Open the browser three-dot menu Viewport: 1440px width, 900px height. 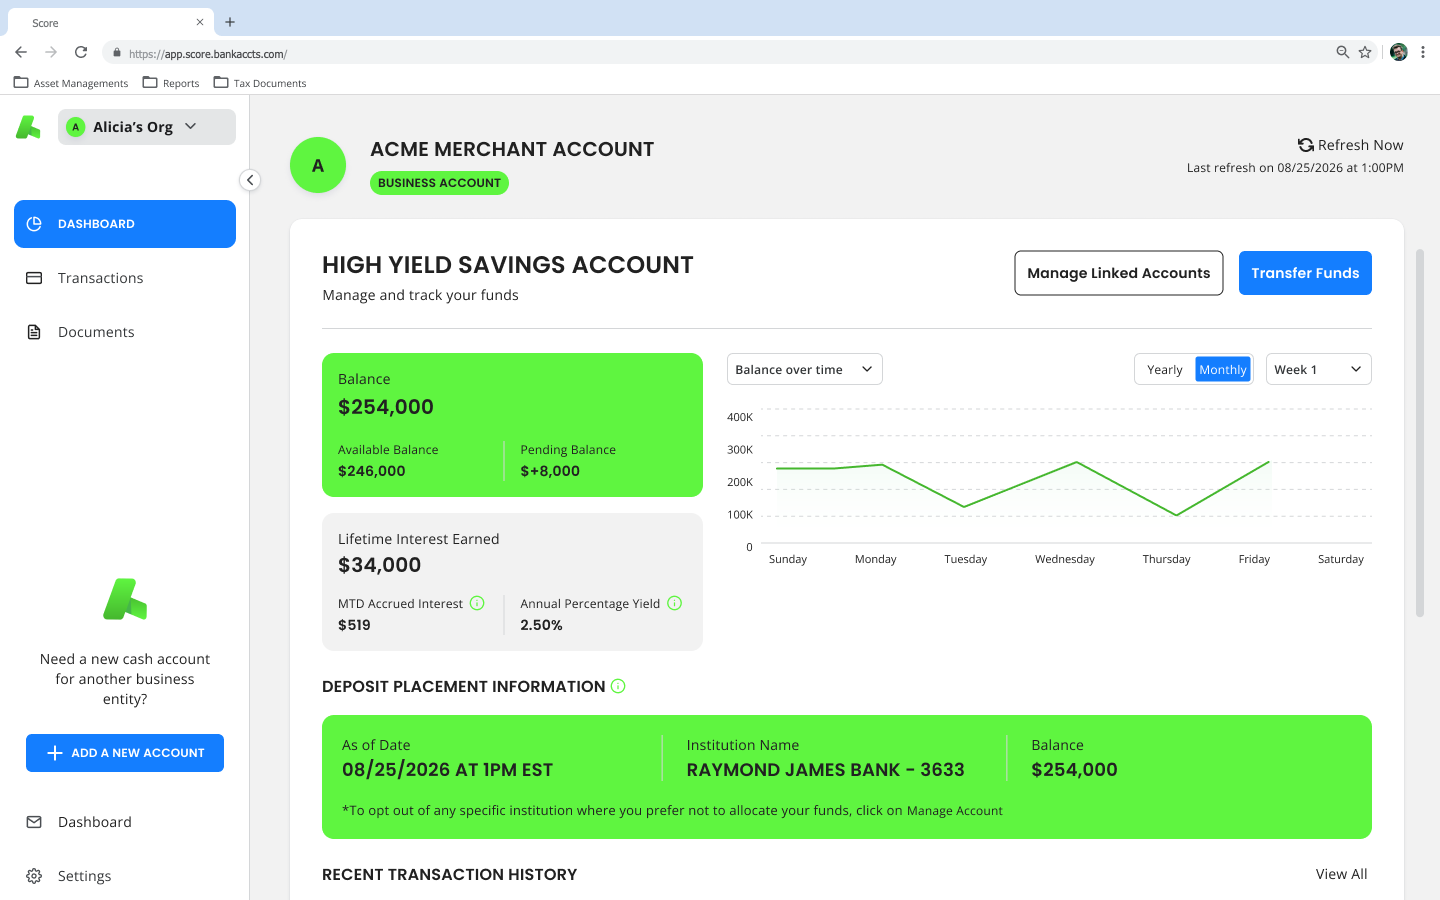coord(1423,52)
